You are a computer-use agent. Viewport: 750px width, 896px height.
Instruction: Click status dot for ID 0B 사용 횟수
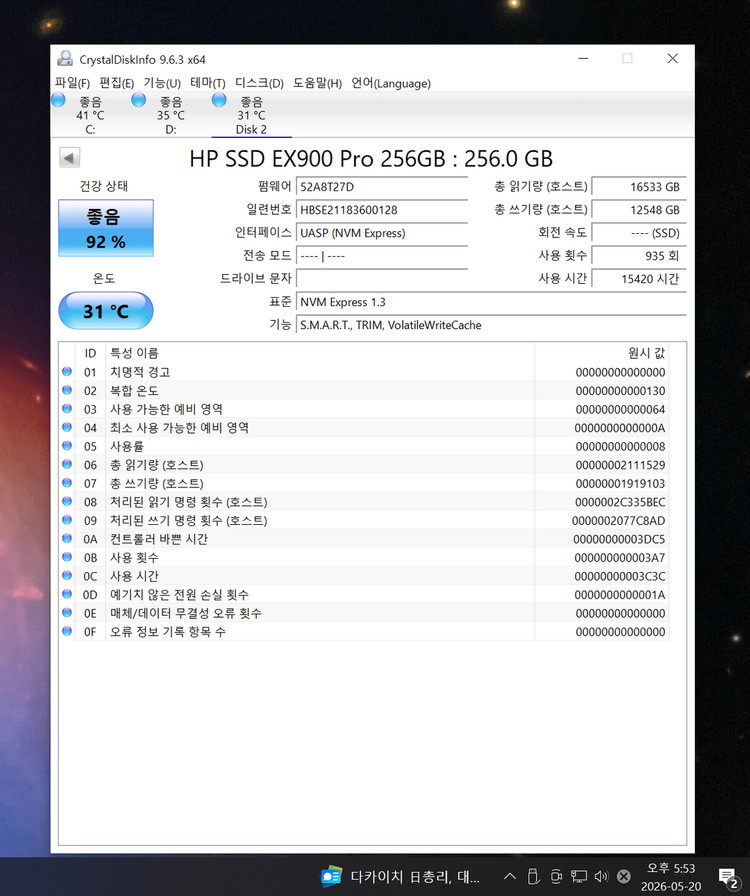[x=67, y=557]
